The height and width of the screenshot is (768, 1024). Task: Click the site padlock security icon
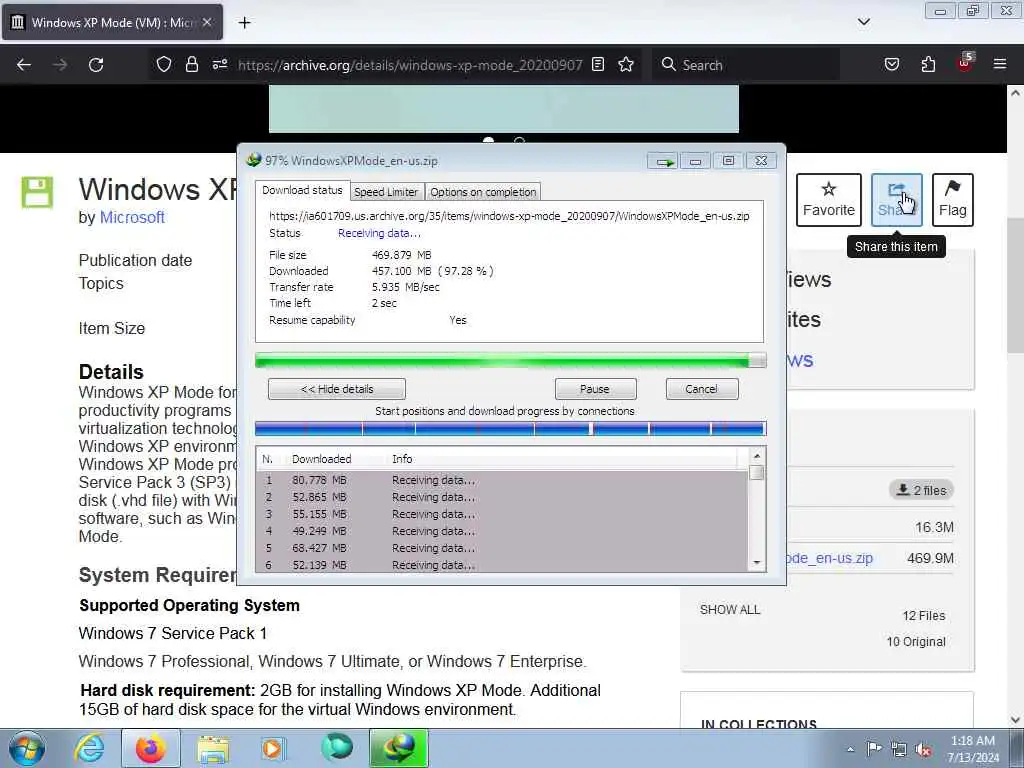coord(191,65)
